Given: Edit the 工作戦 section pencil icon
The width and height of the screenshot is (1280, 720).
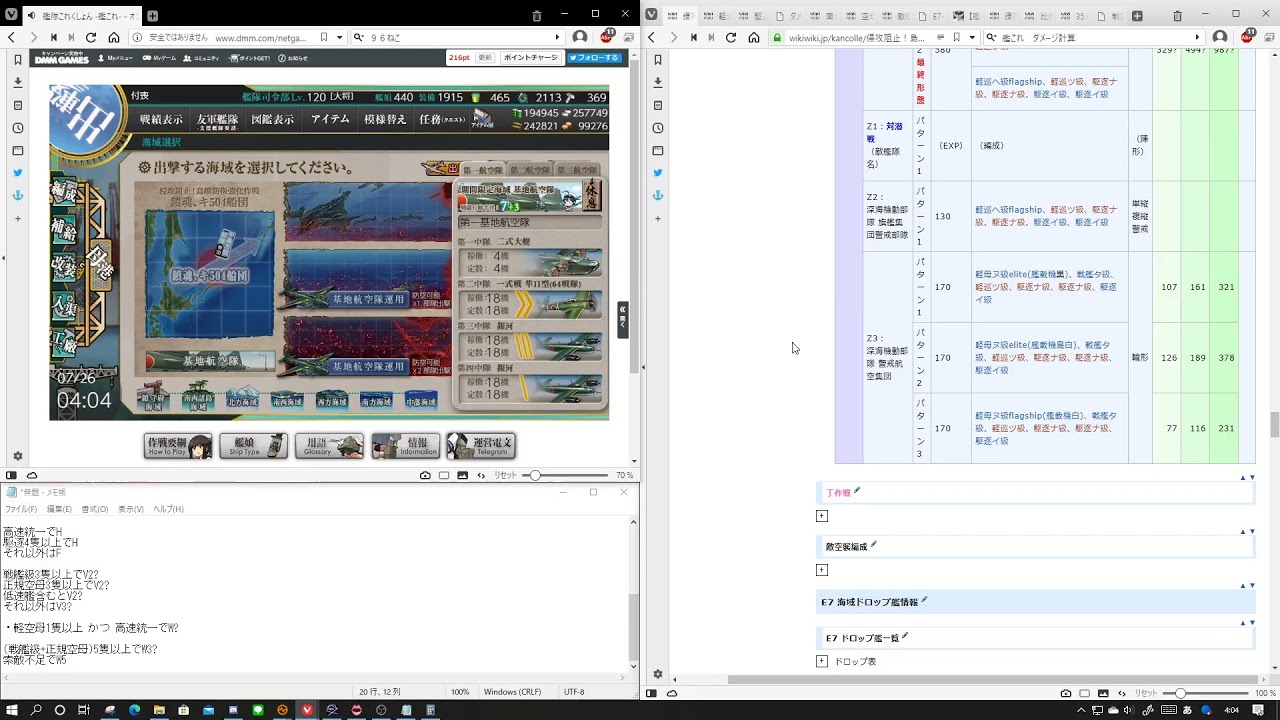Looking at the screenshot, I should 857,491.
